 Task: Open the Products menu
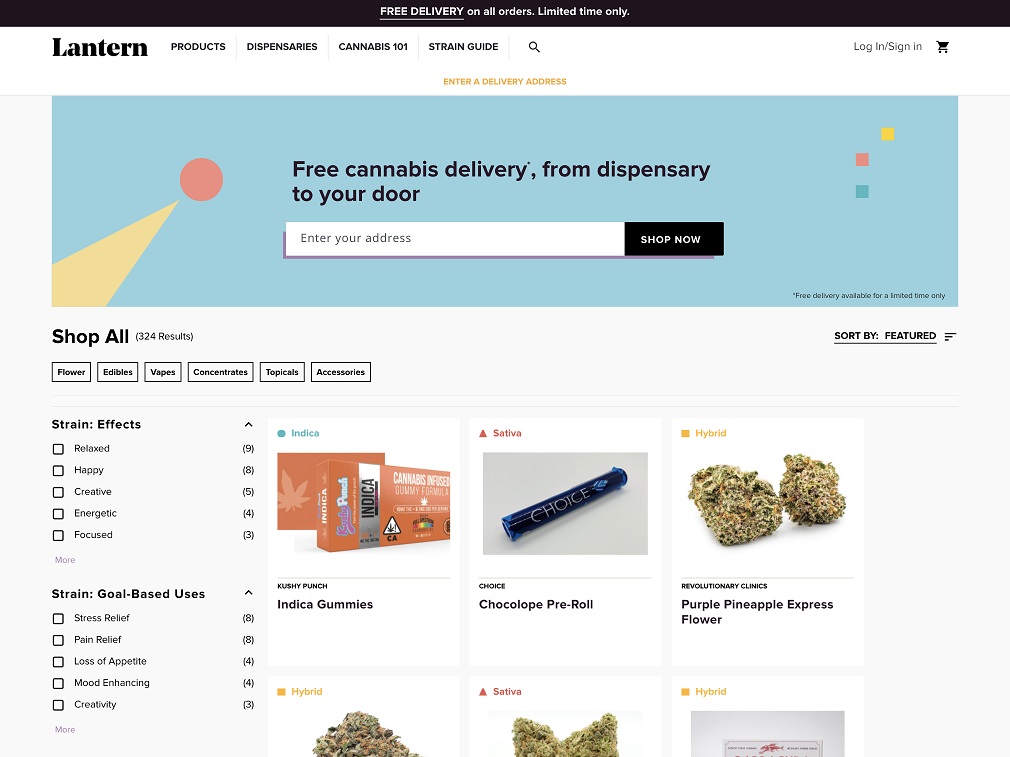[198, 47]
